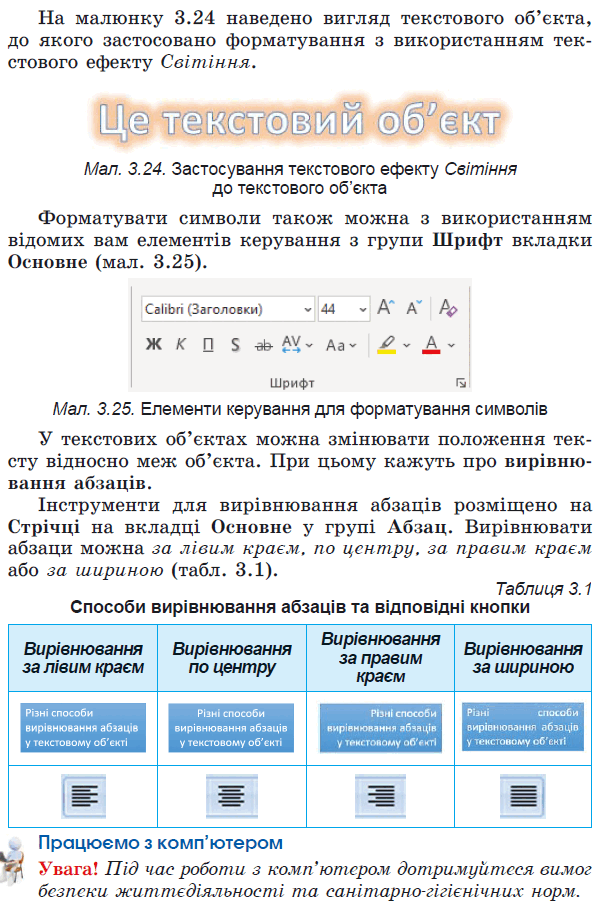The image size is (603, 905).
Task: Click the 'Мал. 3.25.' caption label
Action: pyautogui.click(x=93, y=409)
